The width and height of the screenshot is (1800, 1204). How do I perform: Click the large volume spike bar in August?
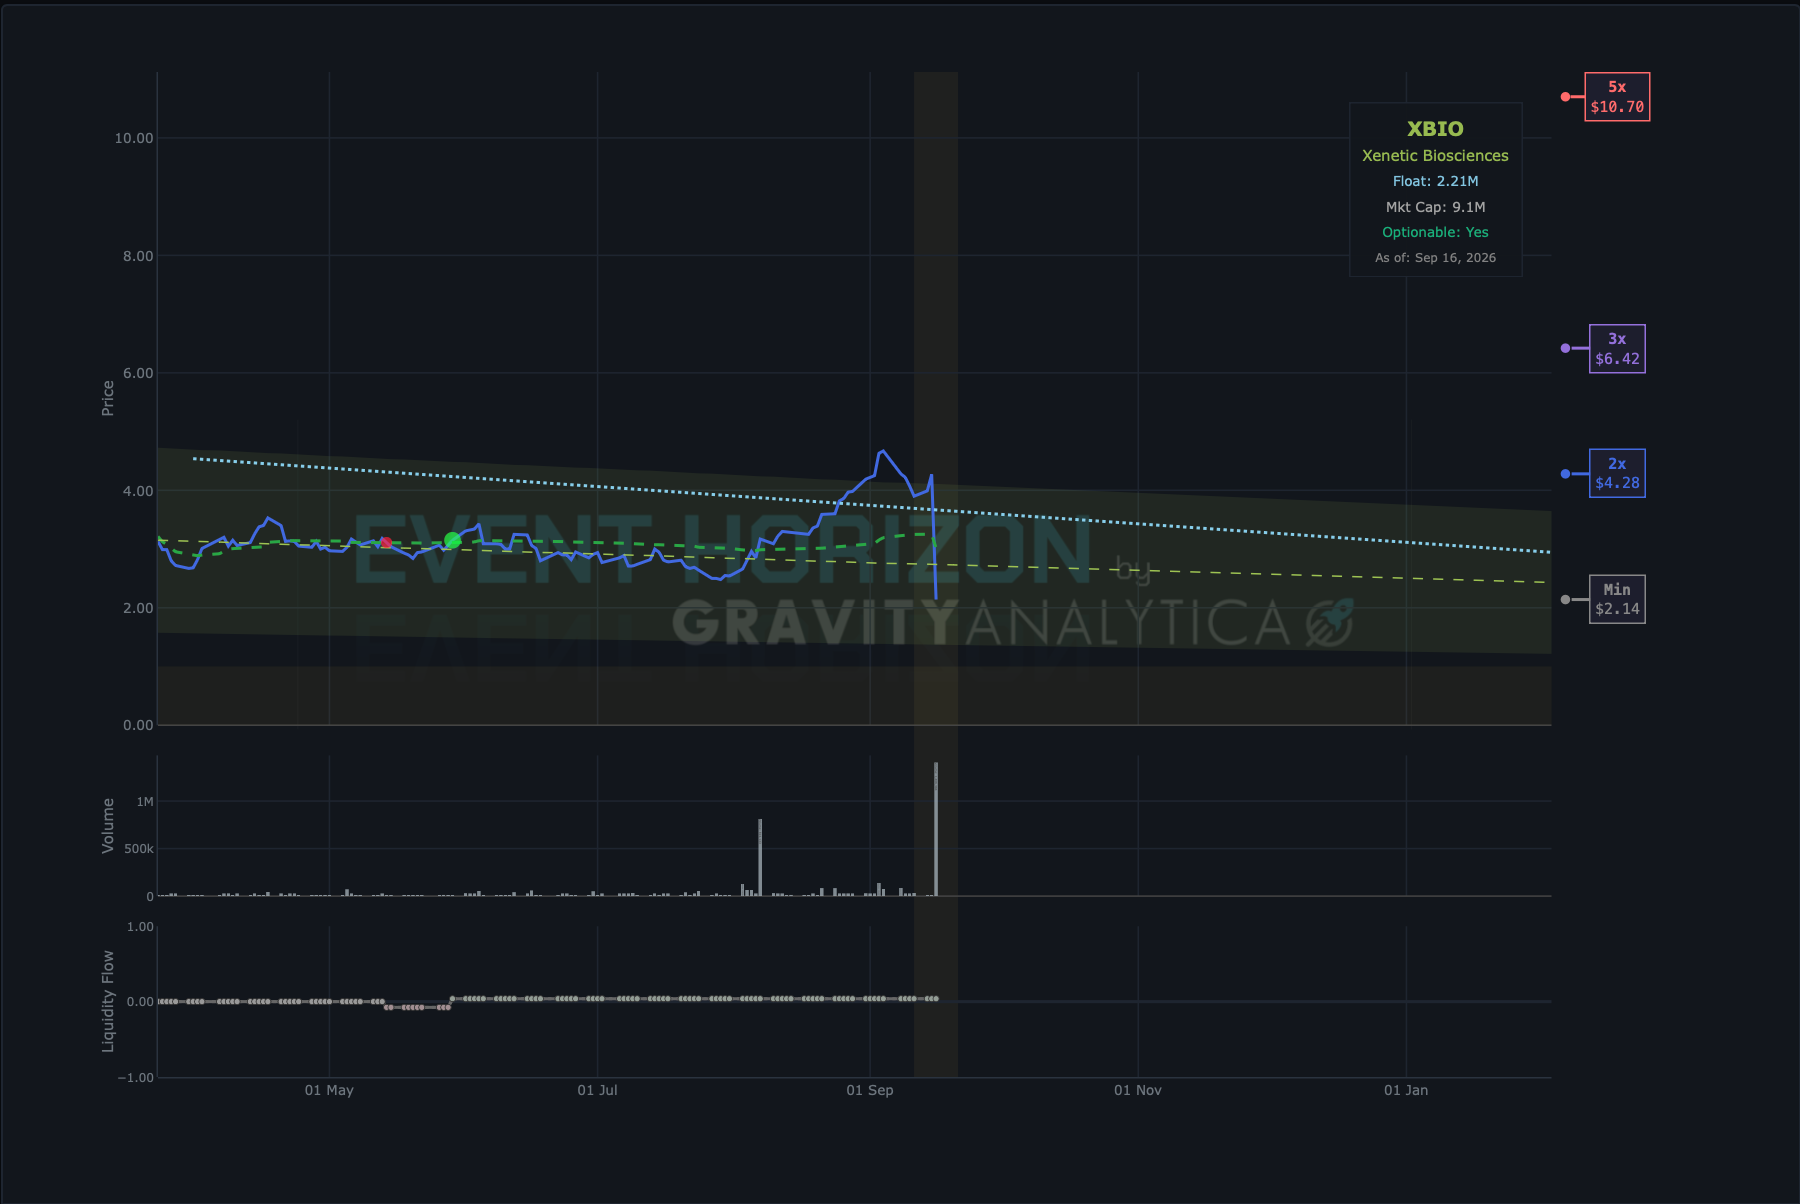(760, 857)
